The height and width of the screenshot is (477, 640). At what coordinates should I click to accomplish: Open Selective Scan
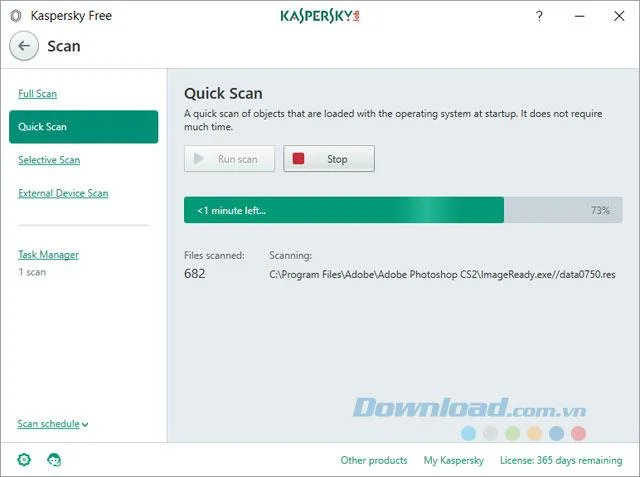click(x=49, y=160)
